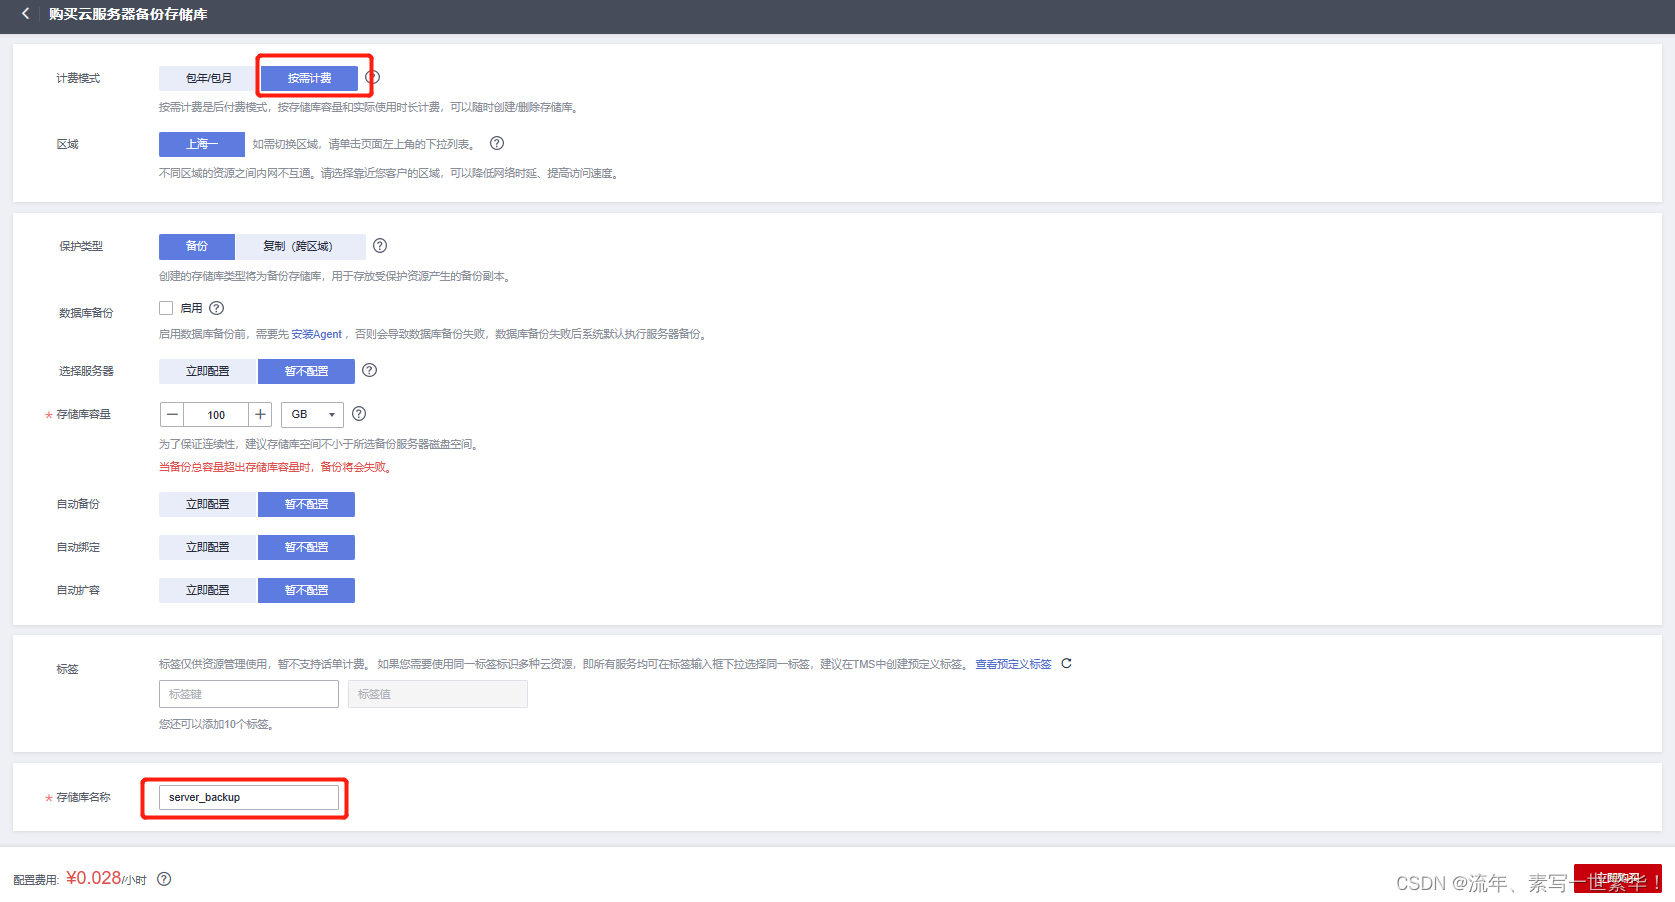The height and width of the screenshot is (902, 1675).
Task: Select 暂不配置 for 选择服务器
Action: click(x=306, y=371)
